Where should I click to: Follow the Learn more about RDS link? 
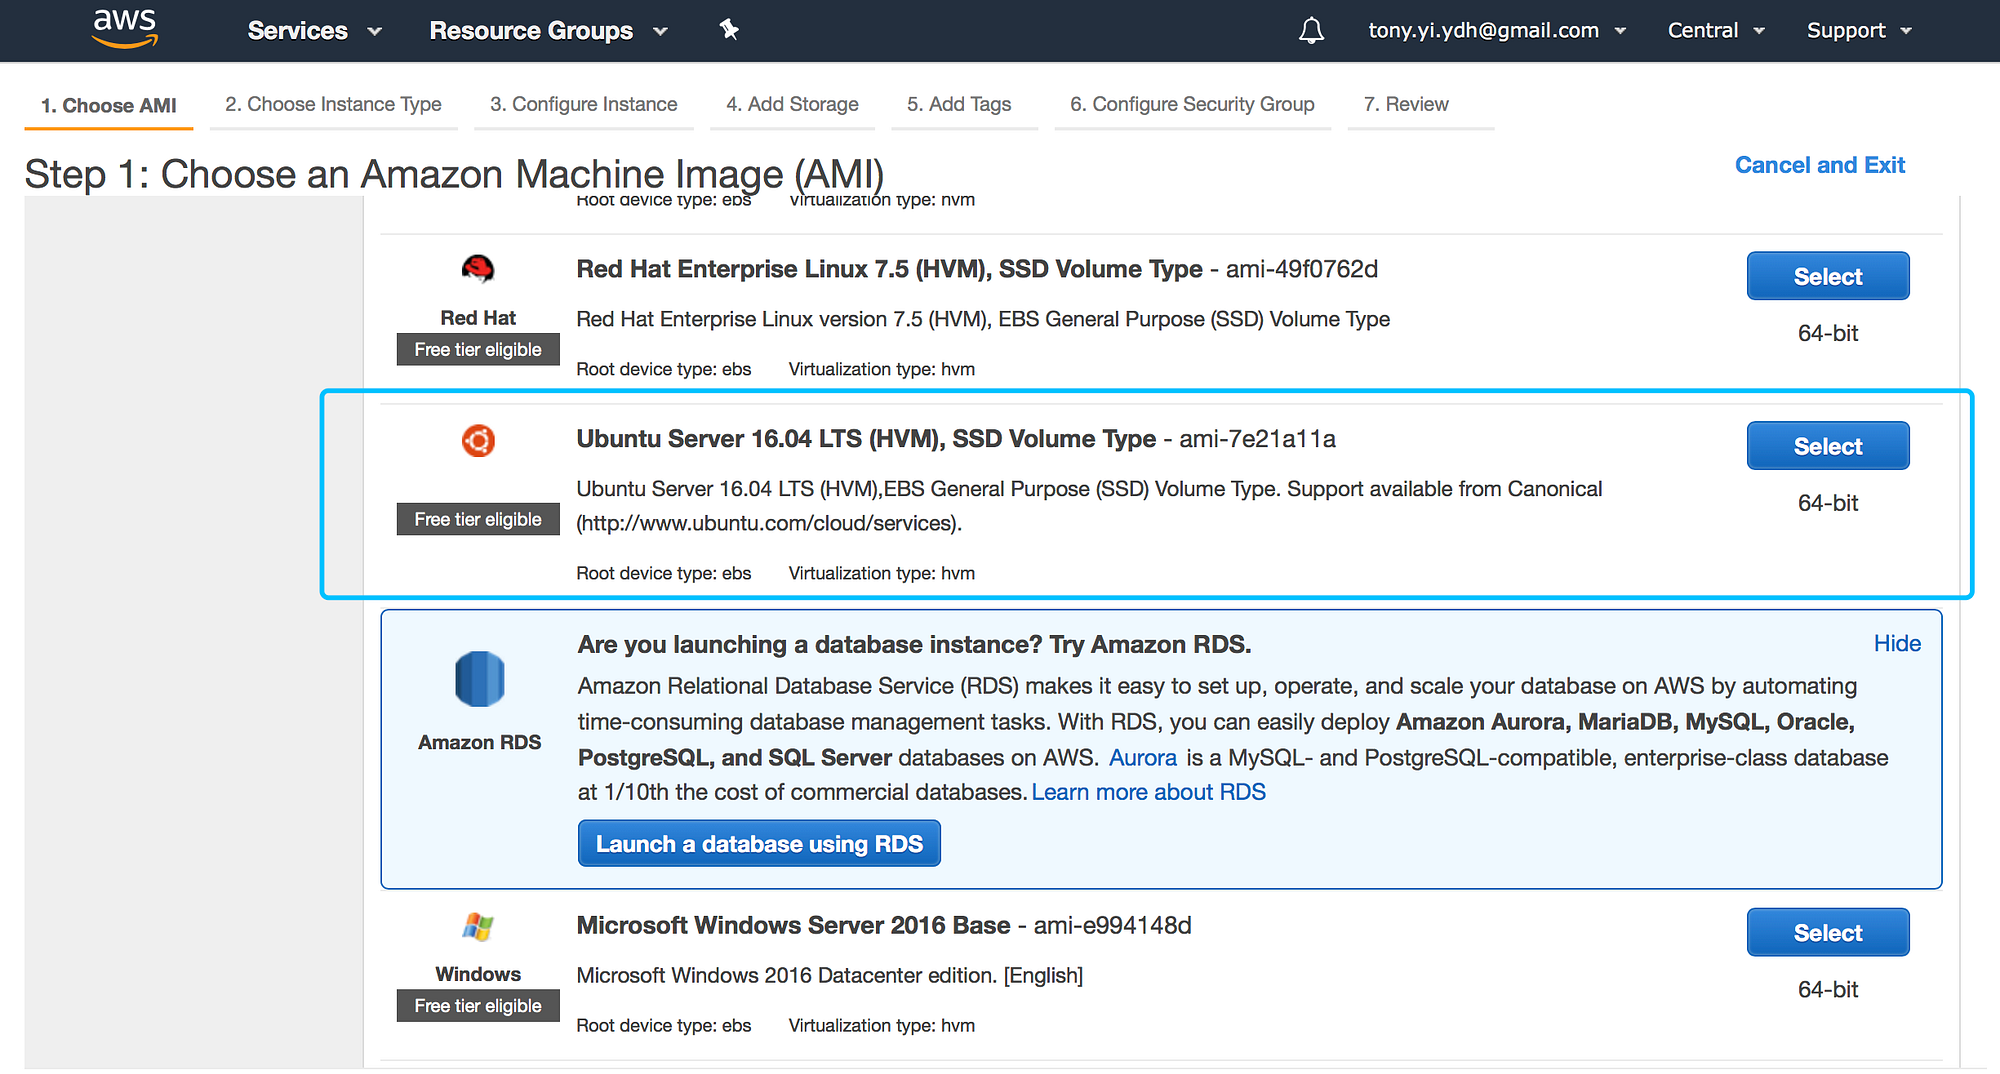coord(1148,792)
